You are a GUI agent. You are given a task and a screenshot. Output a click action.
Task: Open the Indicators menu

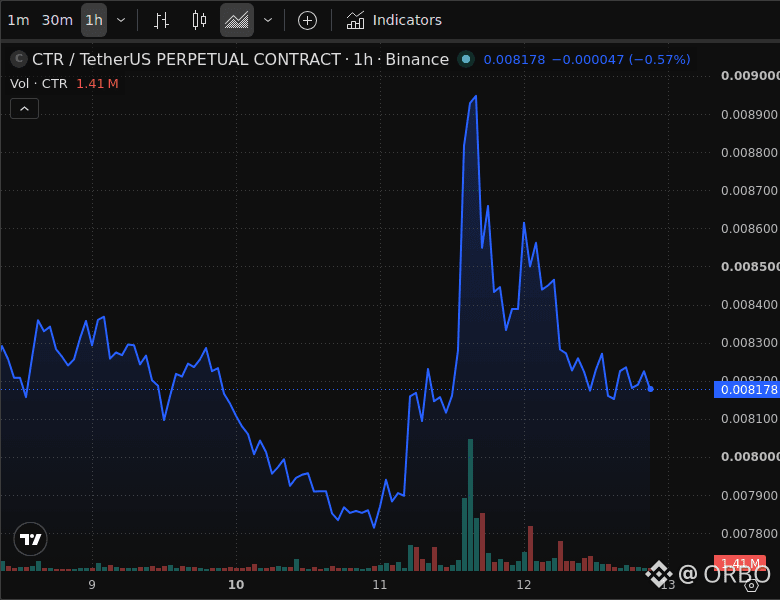click(394, 20)
